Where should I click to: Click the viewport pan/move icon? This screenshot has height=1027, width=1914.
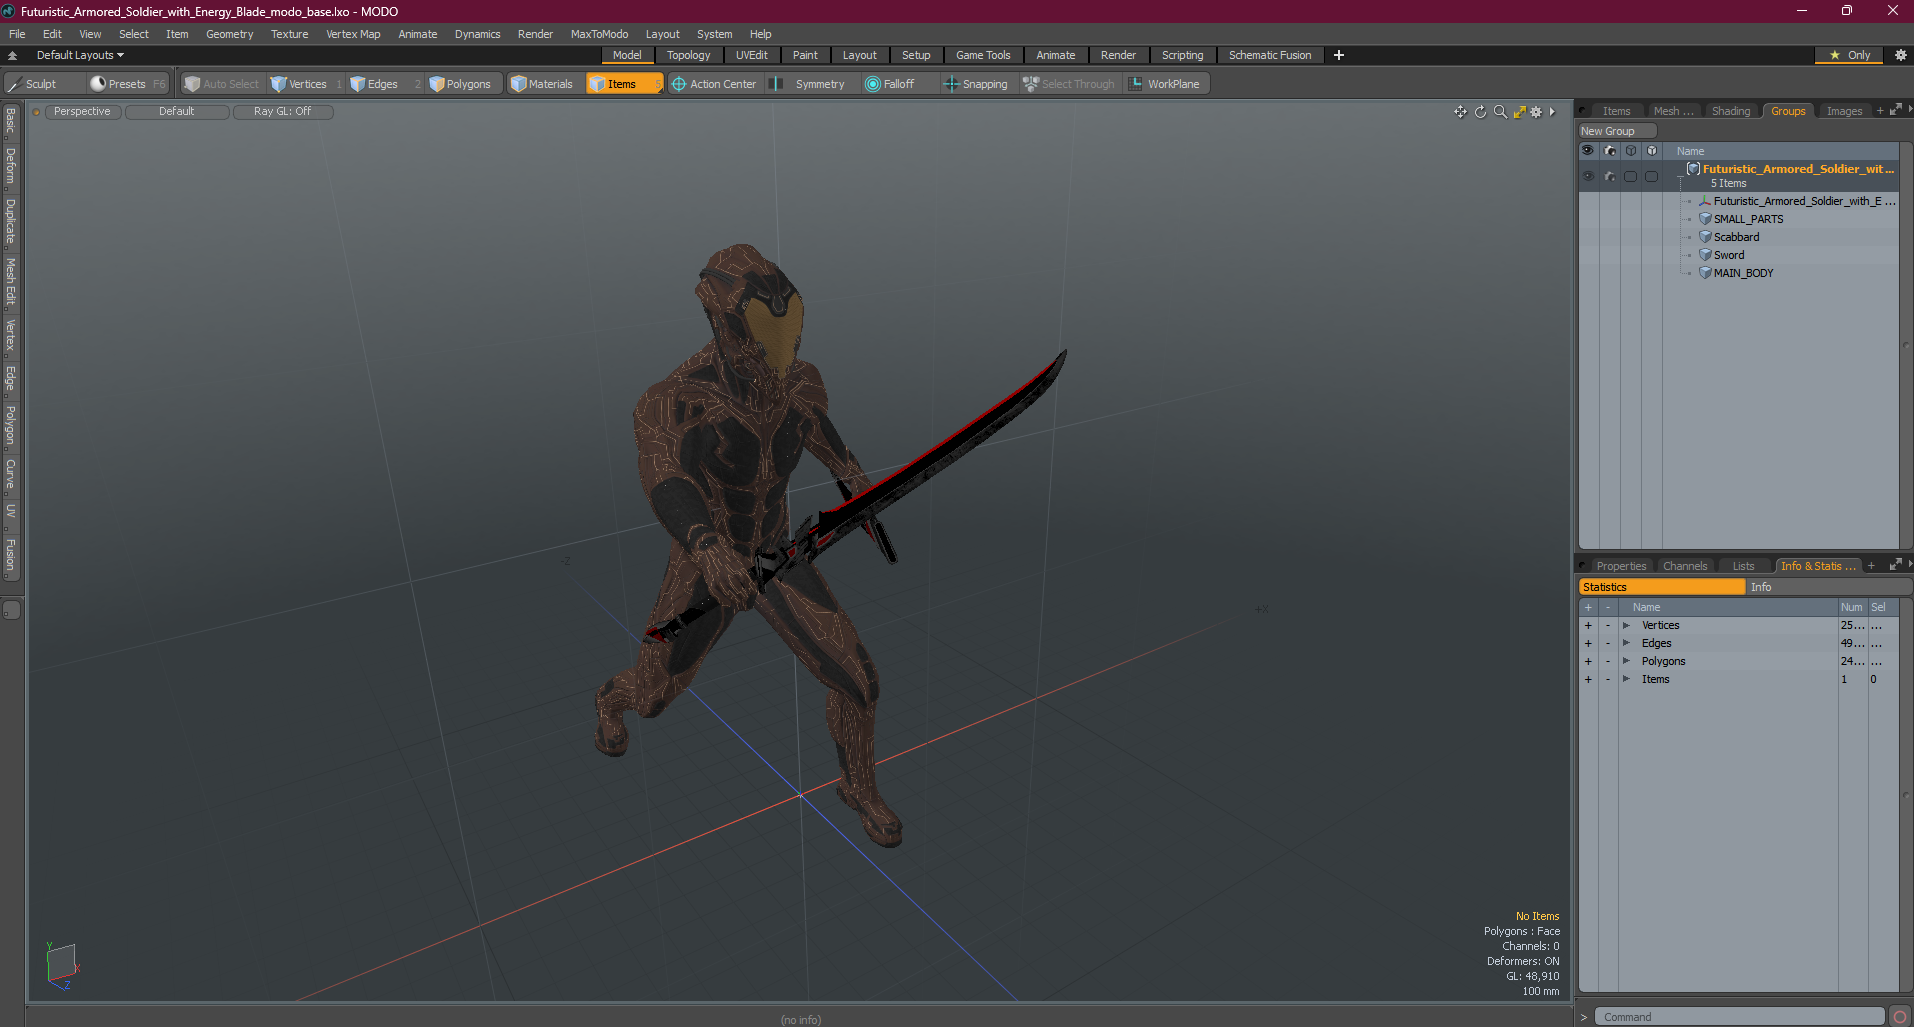(1460, 112)
